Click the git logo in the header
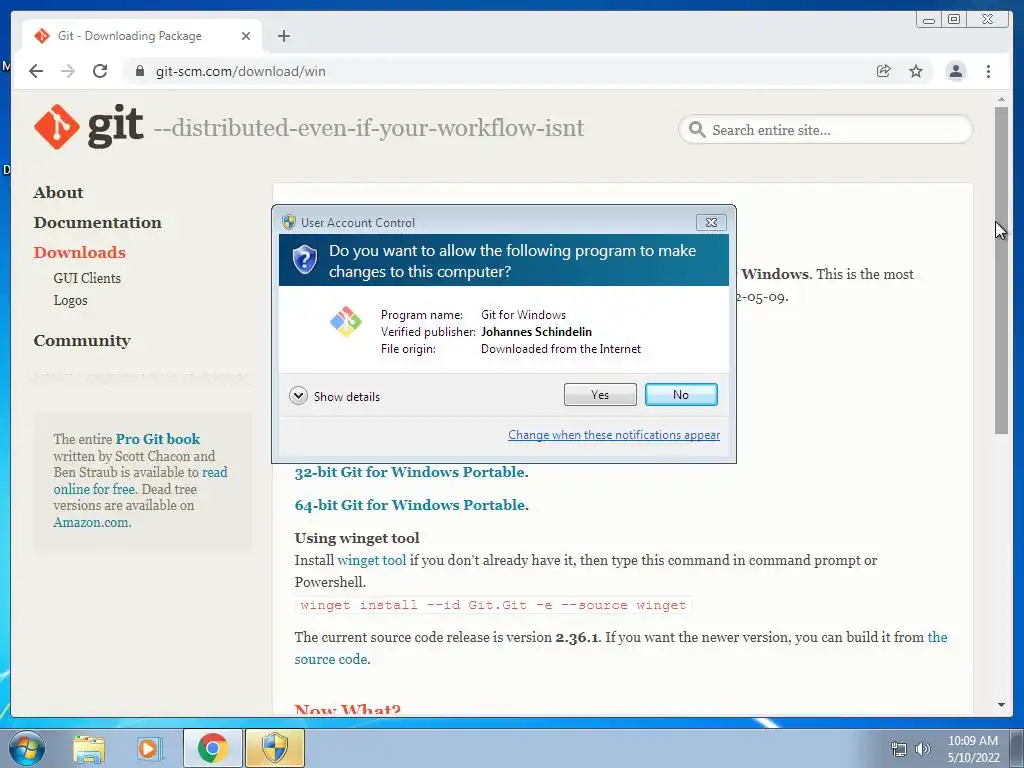 tap(89, 126)
